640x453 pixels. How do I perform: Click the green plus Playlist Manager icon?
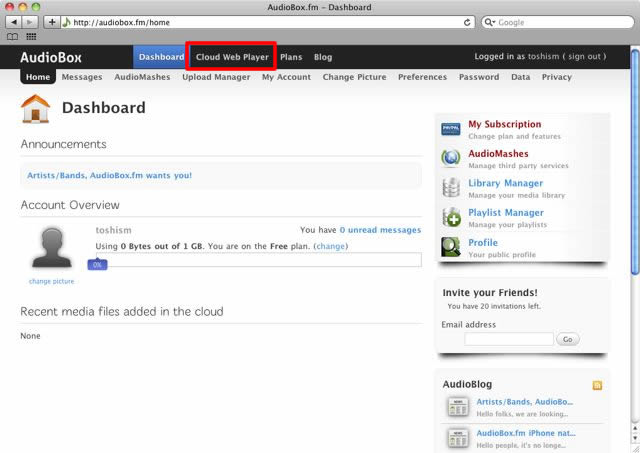click(x=451, y=217)
